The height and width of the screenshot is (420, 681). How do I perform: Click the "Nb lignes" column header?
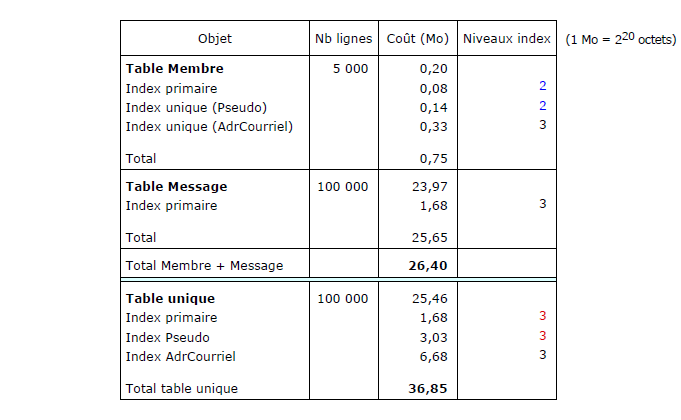tap(342, 39)
